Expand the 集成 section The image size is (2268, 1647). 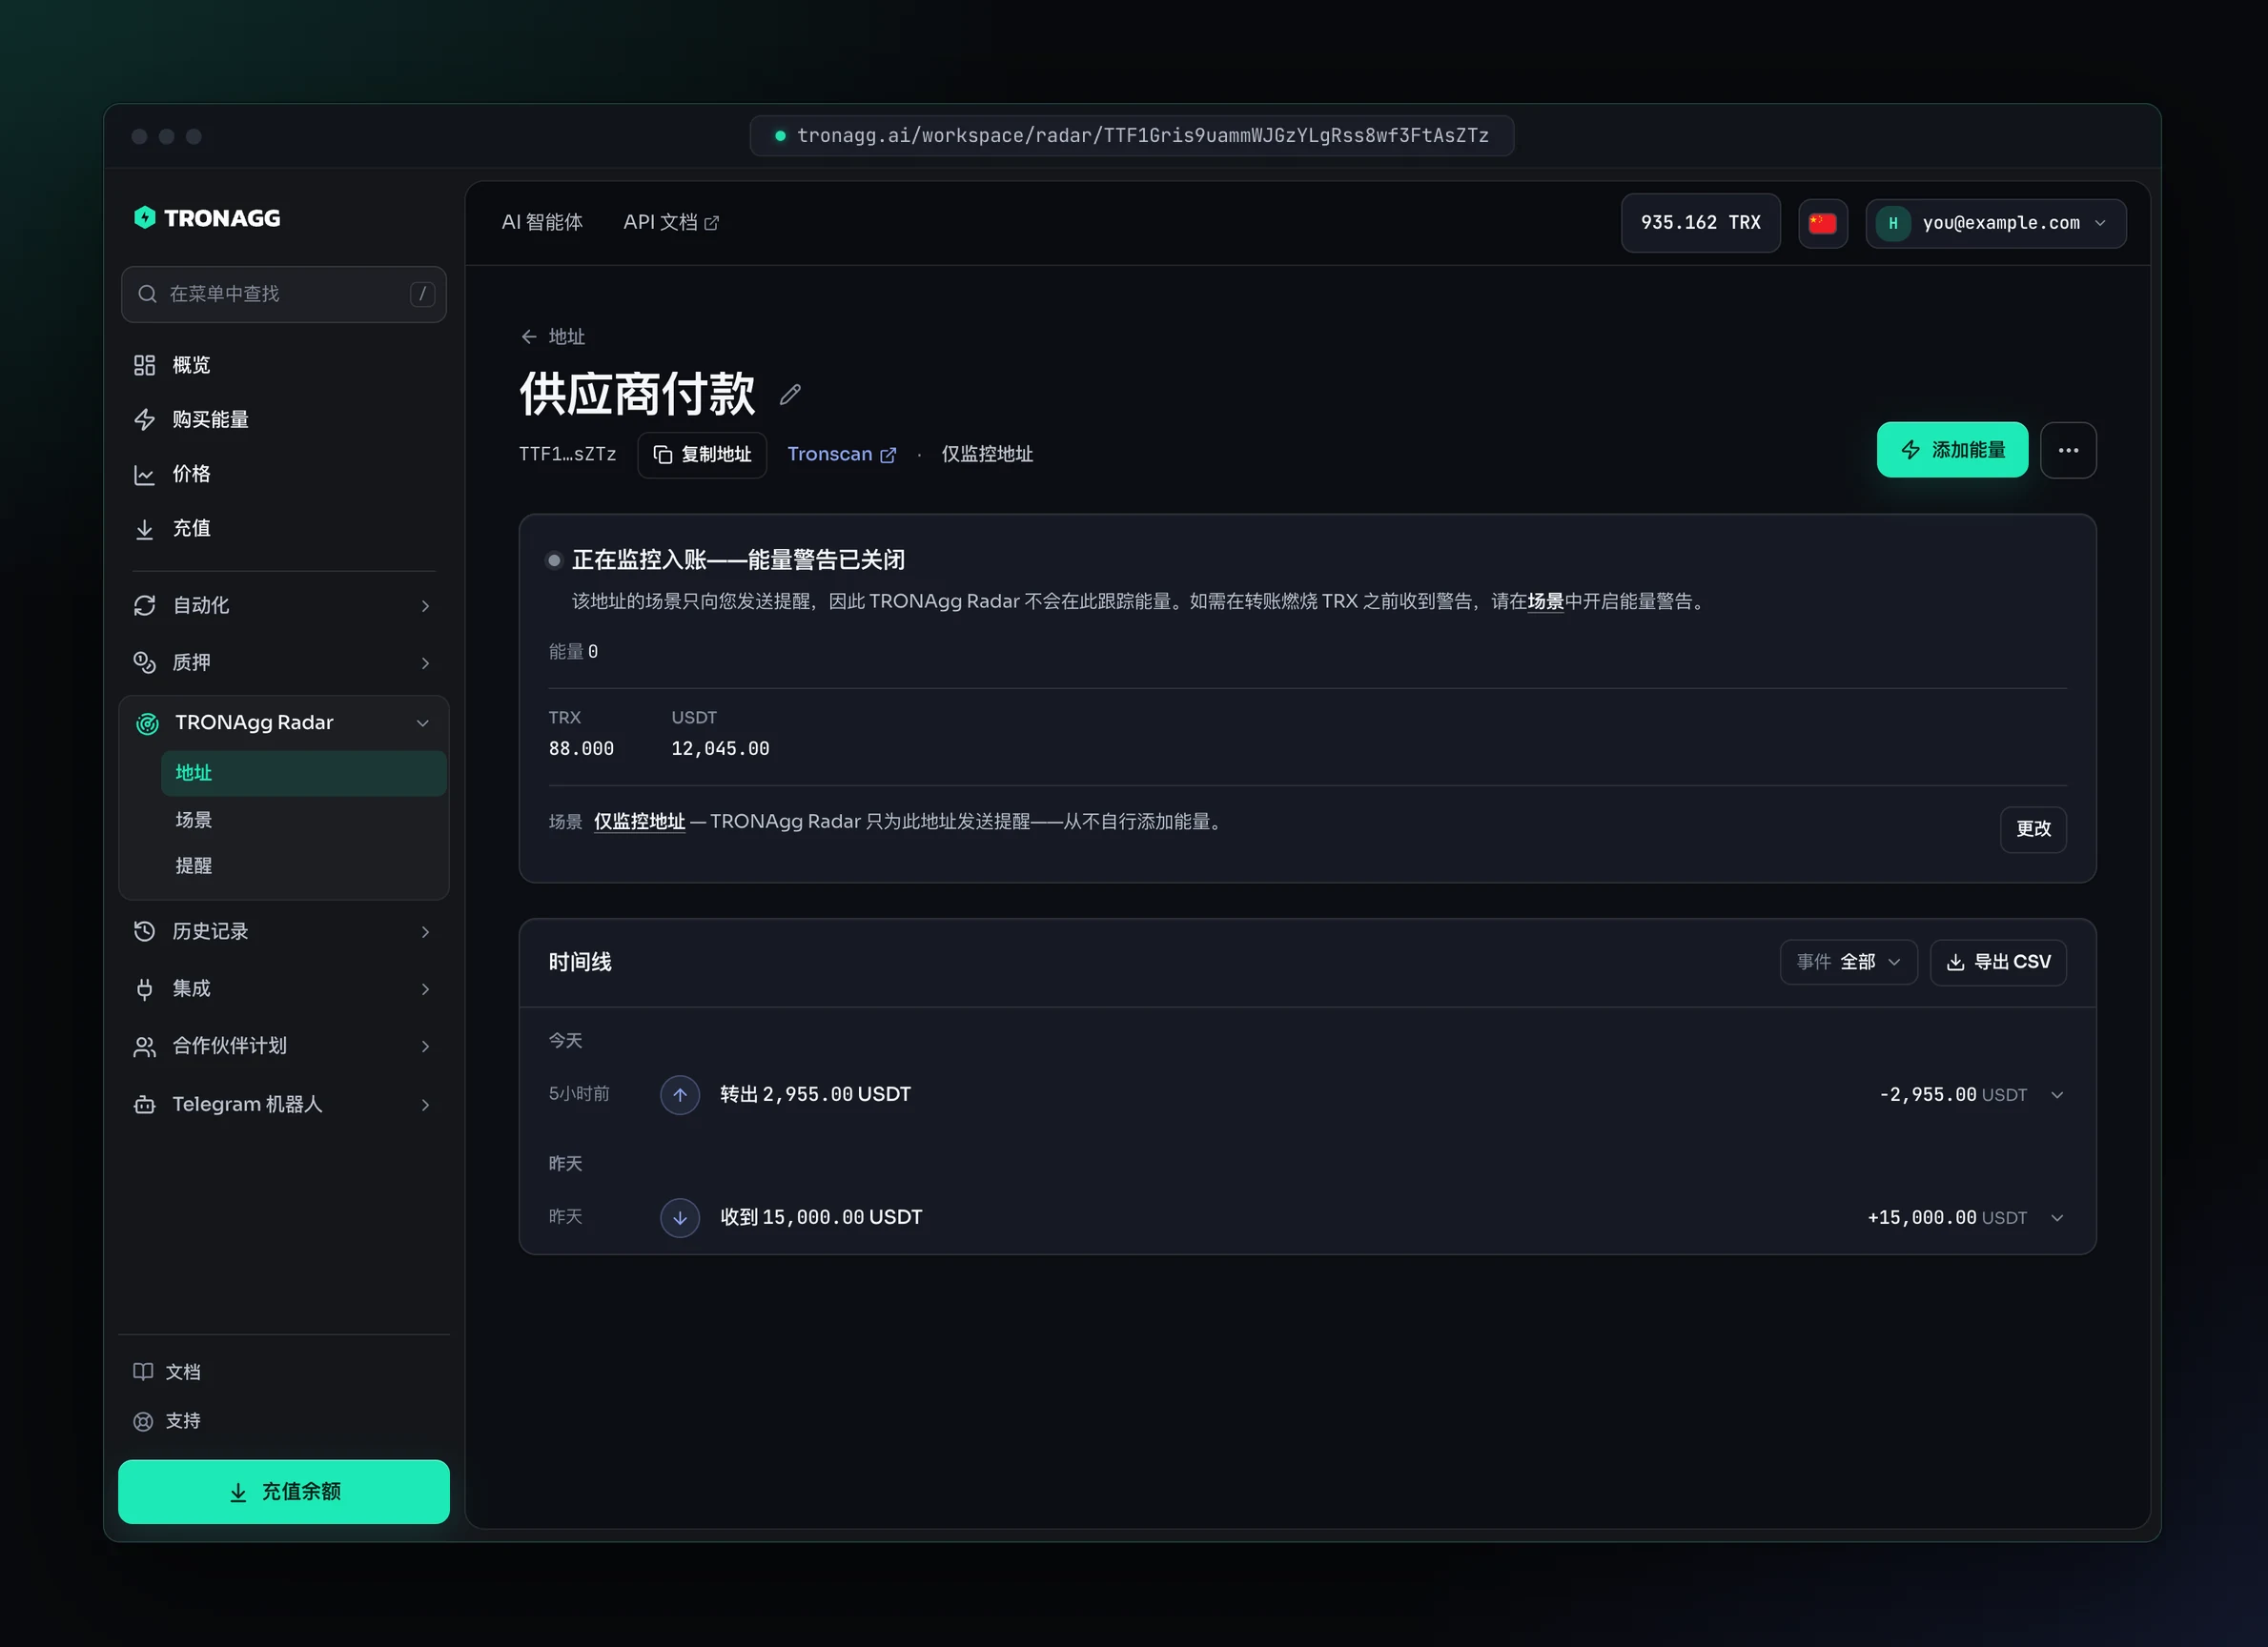pyautogui.click(x=284, y=988)
